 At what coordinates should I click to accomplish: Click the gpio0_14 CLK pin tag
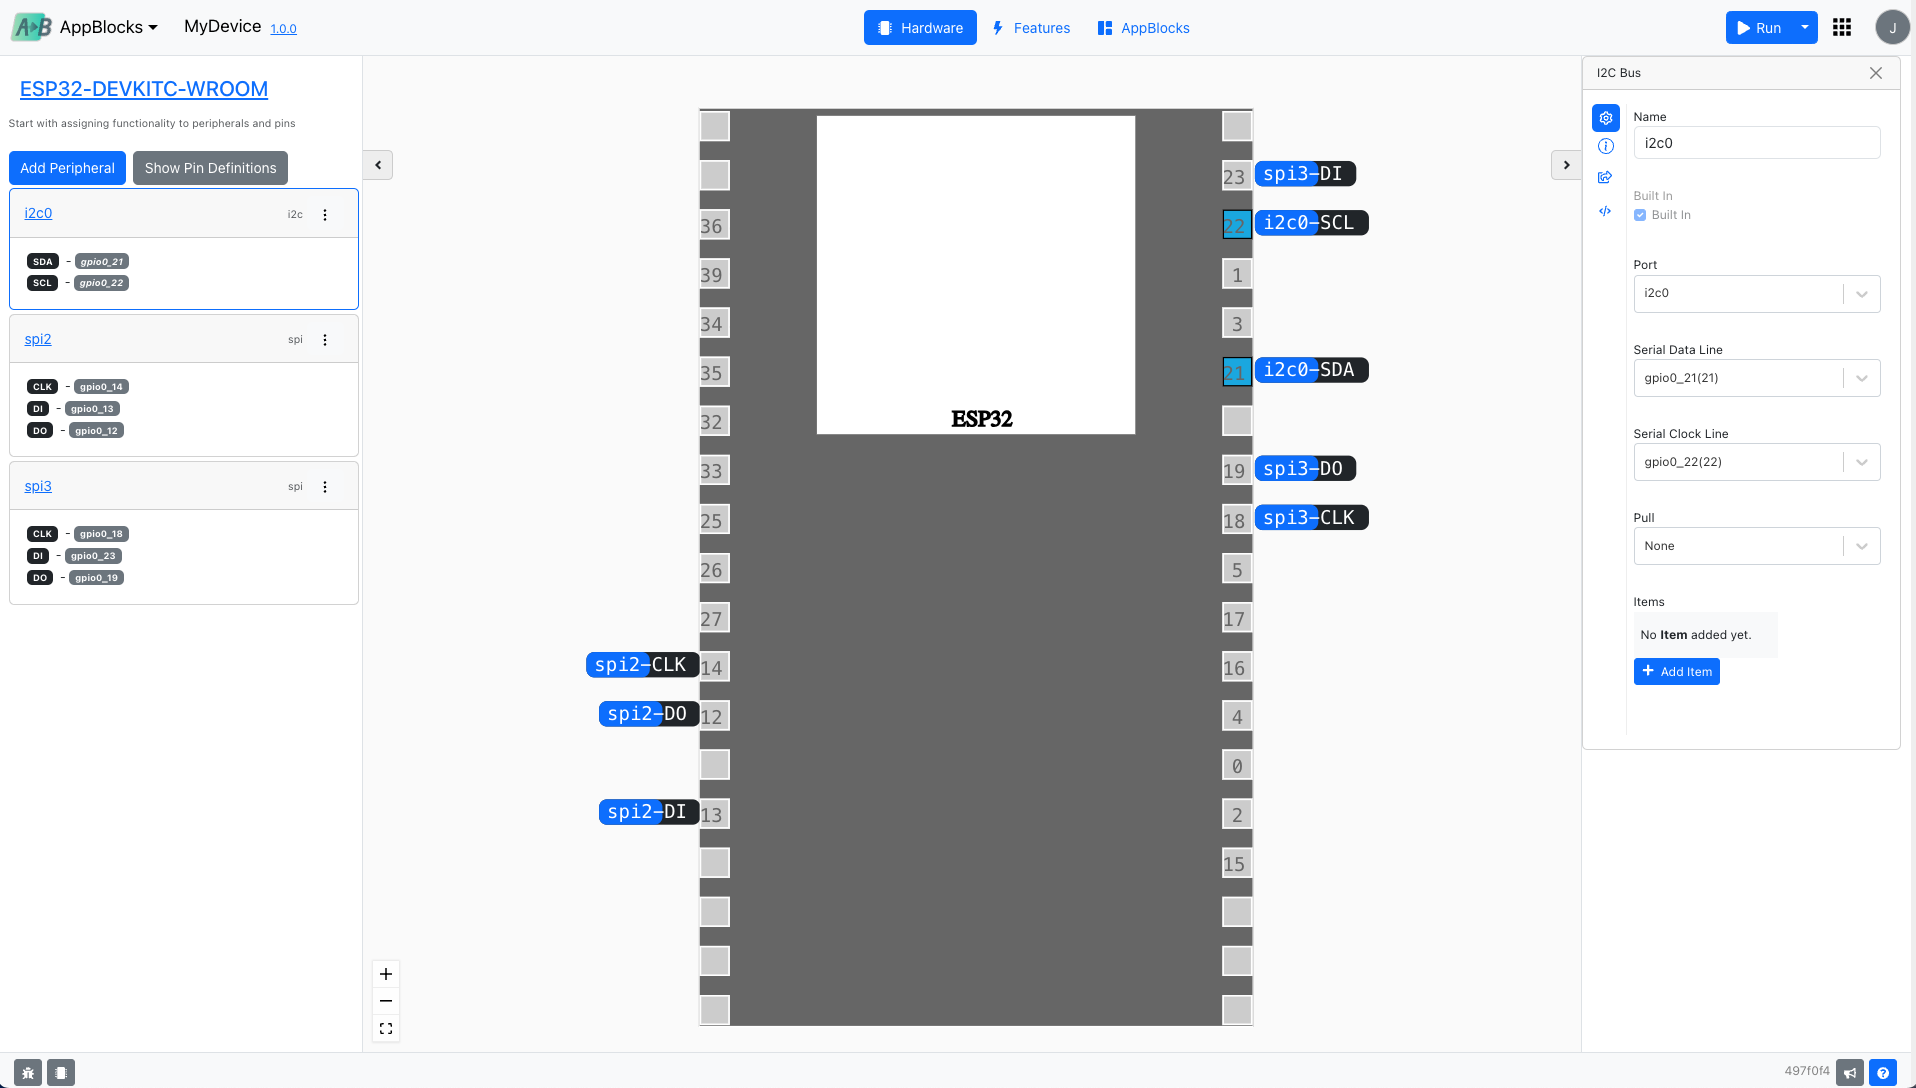coord(101,387)
